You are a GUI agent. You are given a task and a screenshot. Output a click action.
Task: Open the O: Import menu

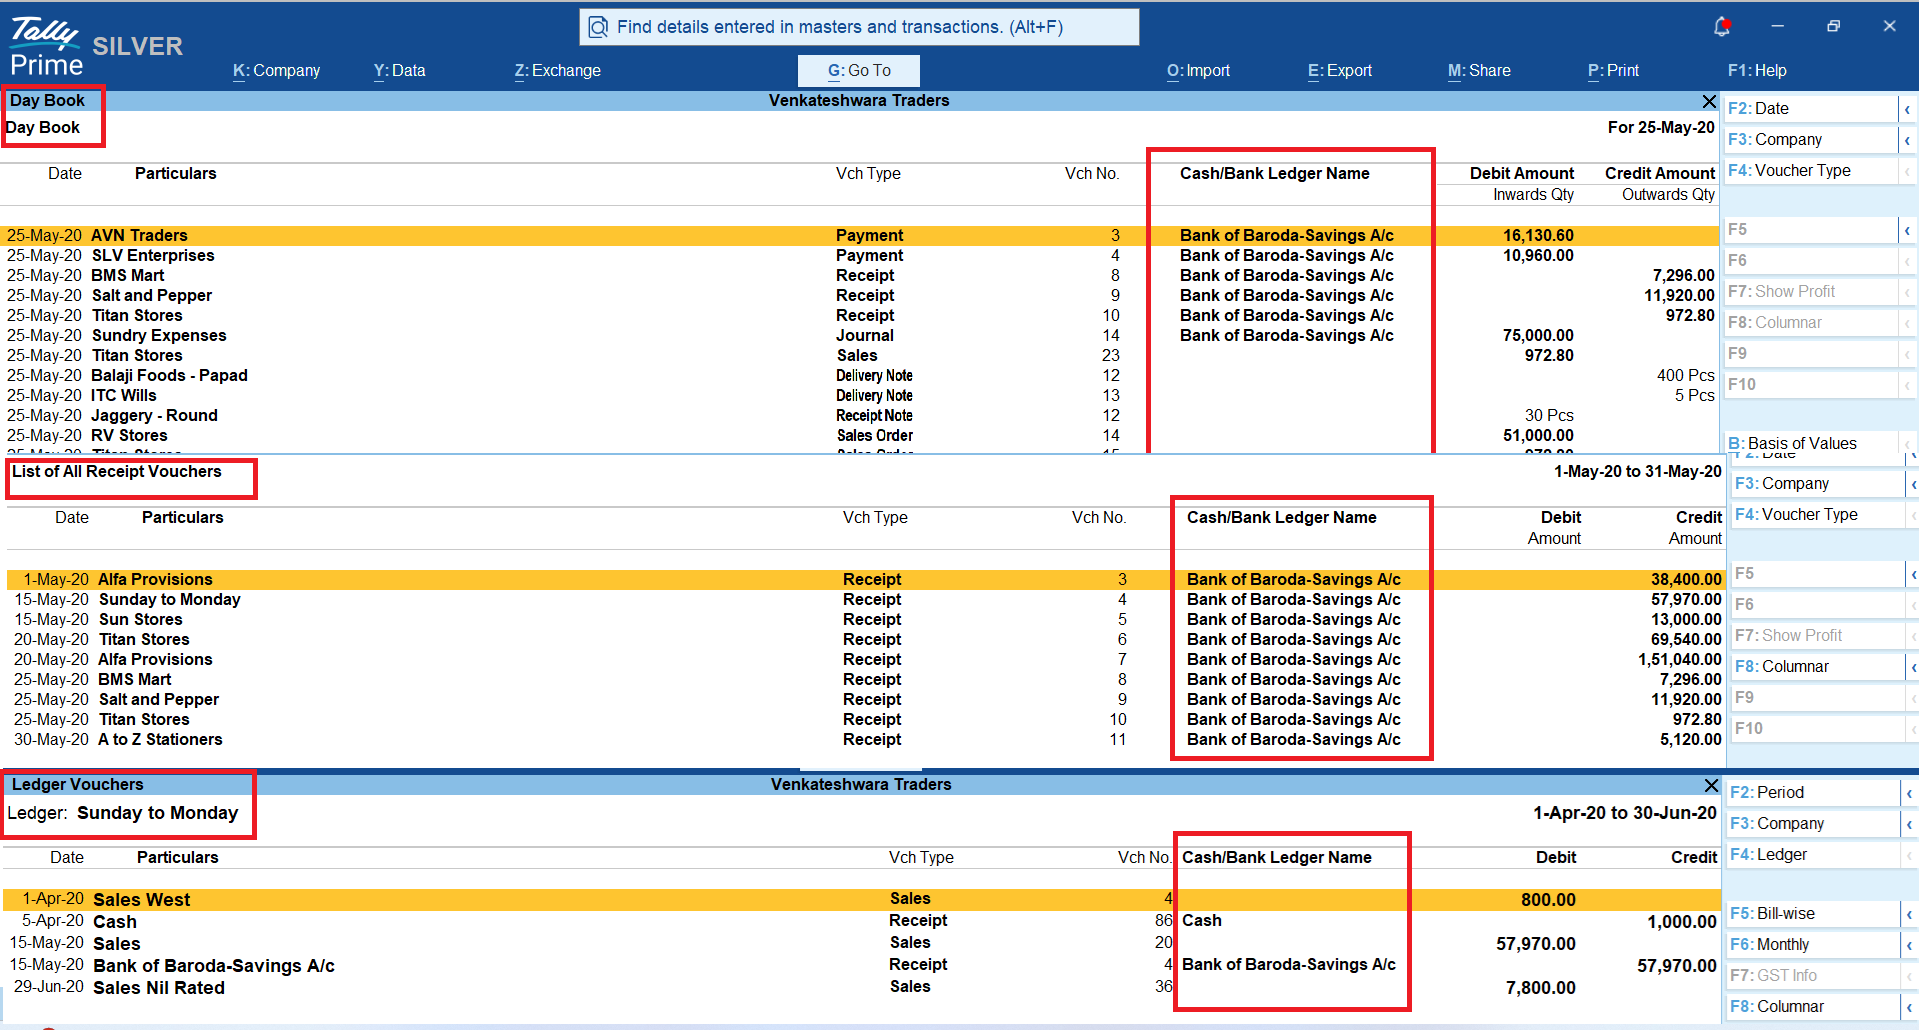(x=1199, y=71)
